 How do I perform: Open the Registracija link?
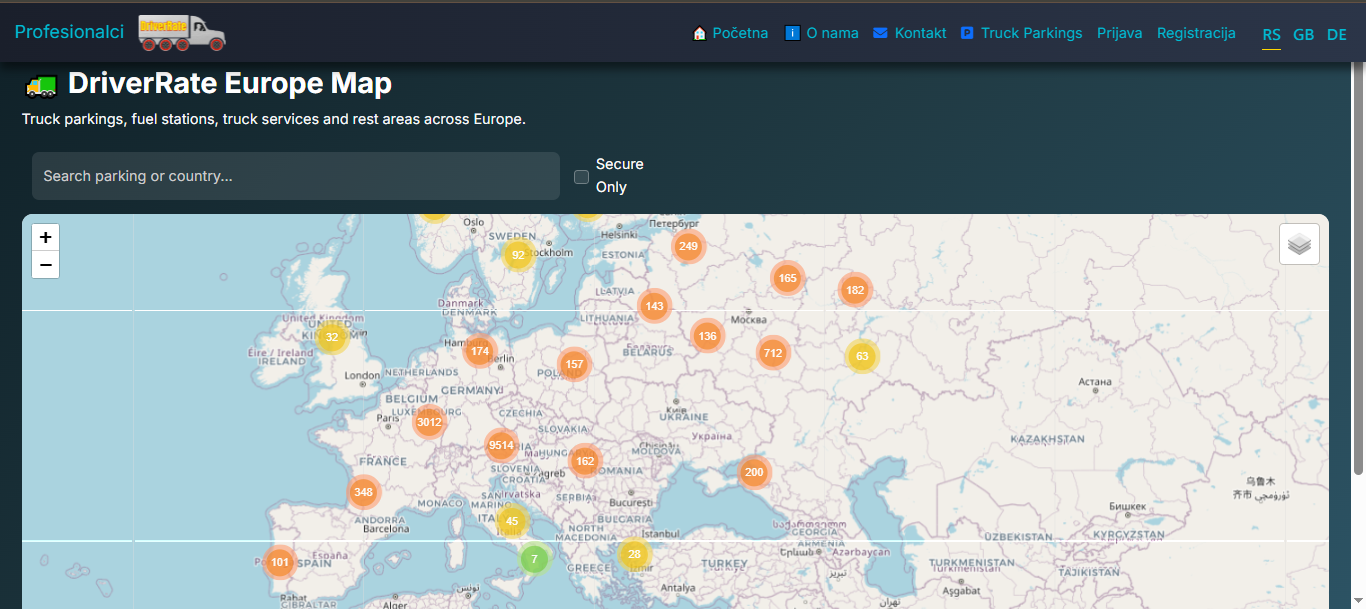[x=1196, y=33]
